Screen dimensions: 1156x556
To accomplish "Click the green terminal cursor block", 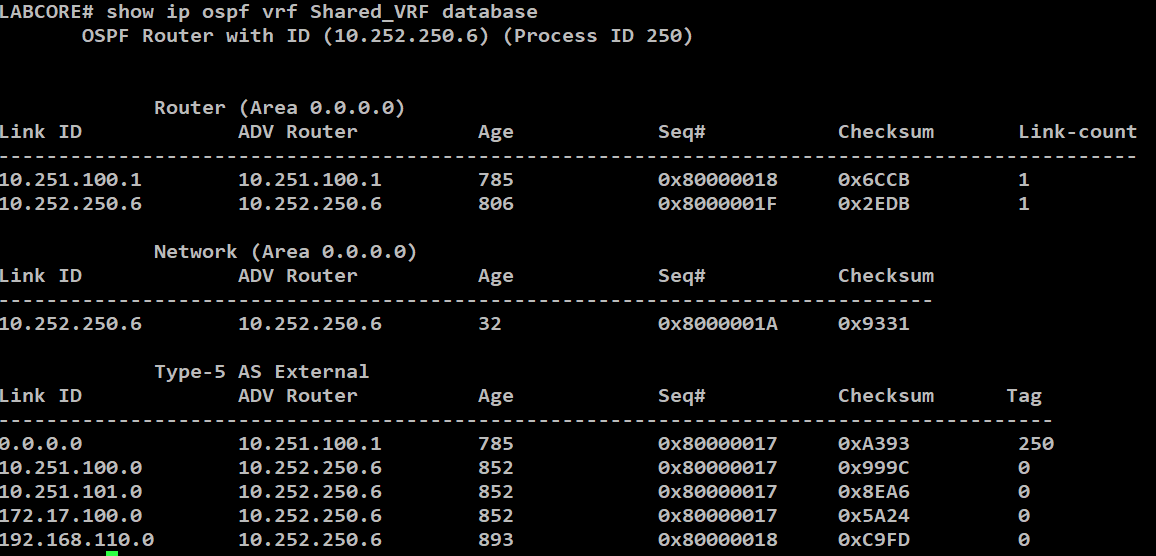I will pyautogui.click(x=112, y=553).
